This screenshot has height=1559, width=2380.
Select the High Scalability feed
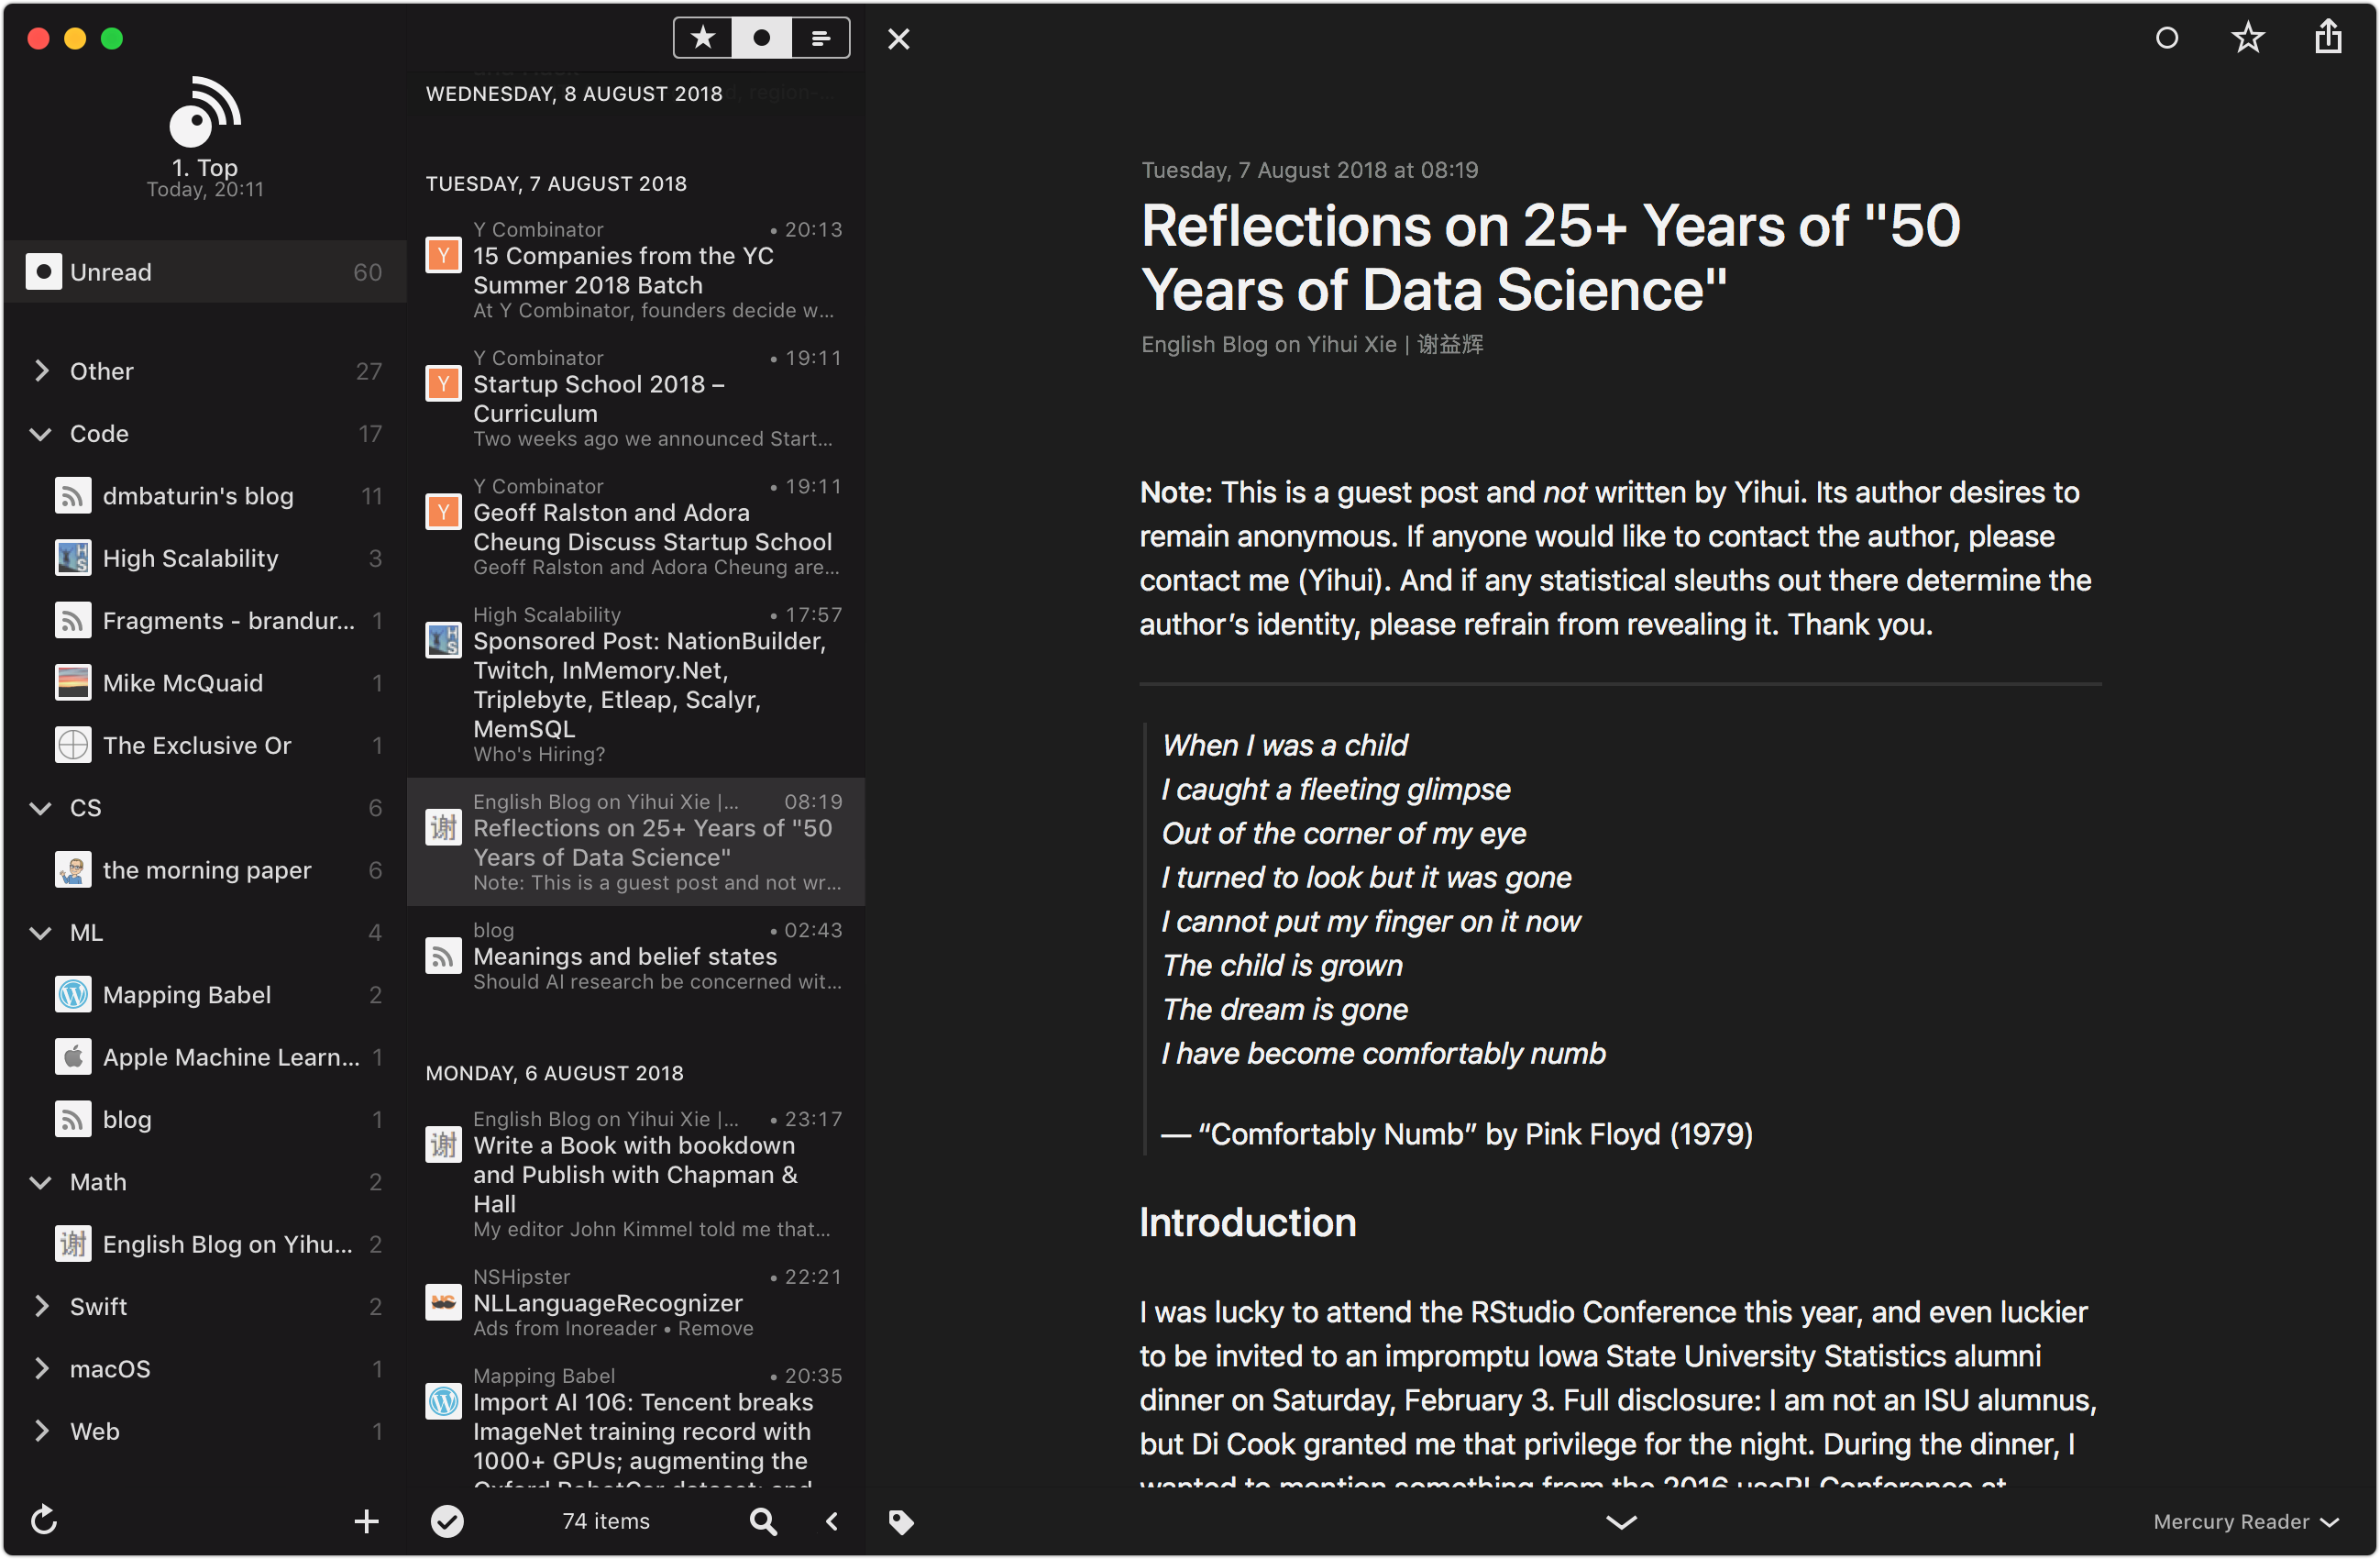190,558
